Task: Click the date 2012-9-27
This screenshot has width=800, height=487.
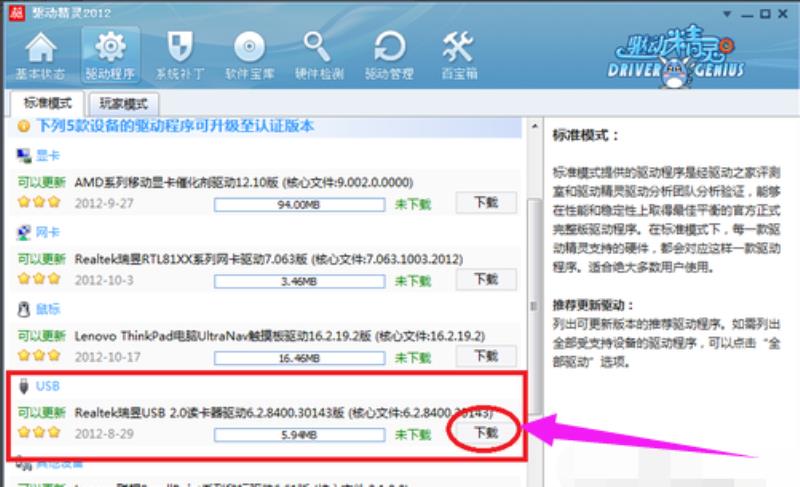Action: (x=104, y=203)
